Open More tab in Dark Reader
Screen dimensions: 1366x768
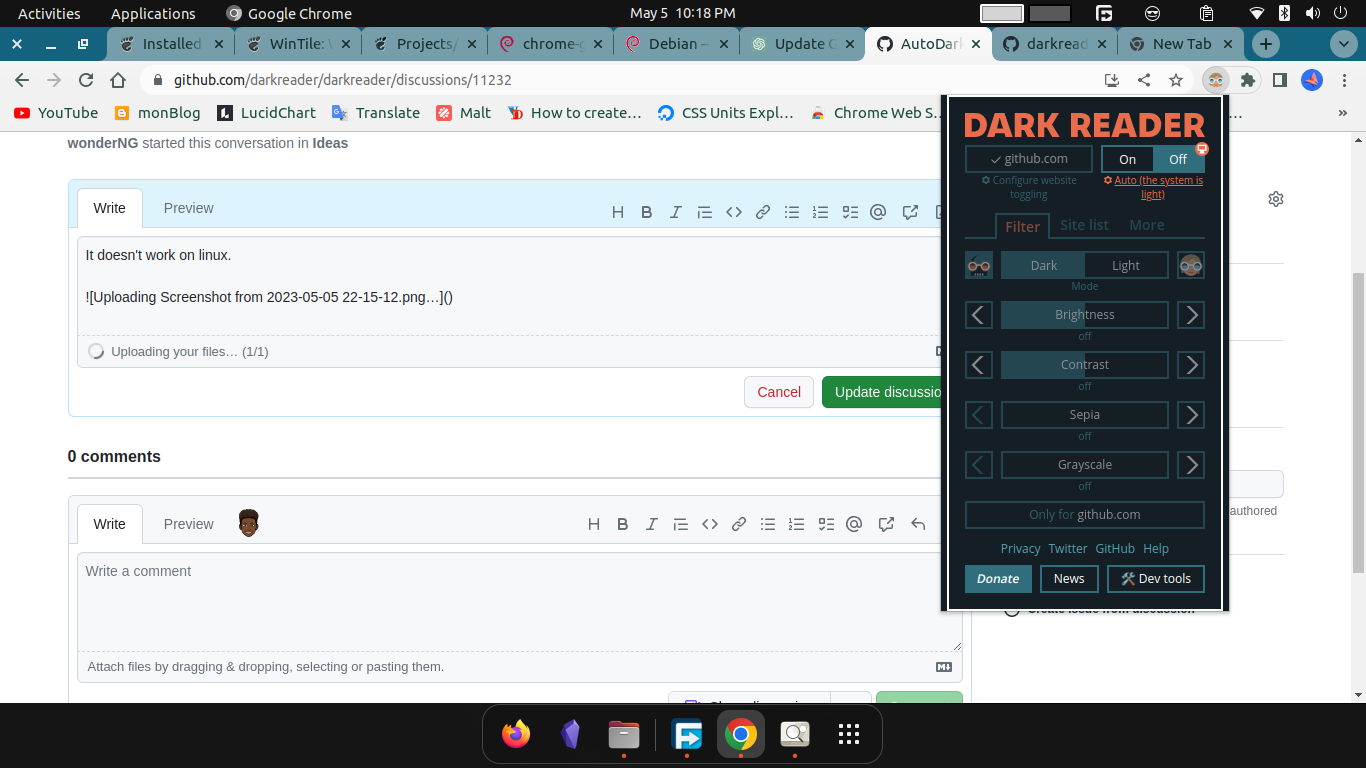tap(1146, 225)
